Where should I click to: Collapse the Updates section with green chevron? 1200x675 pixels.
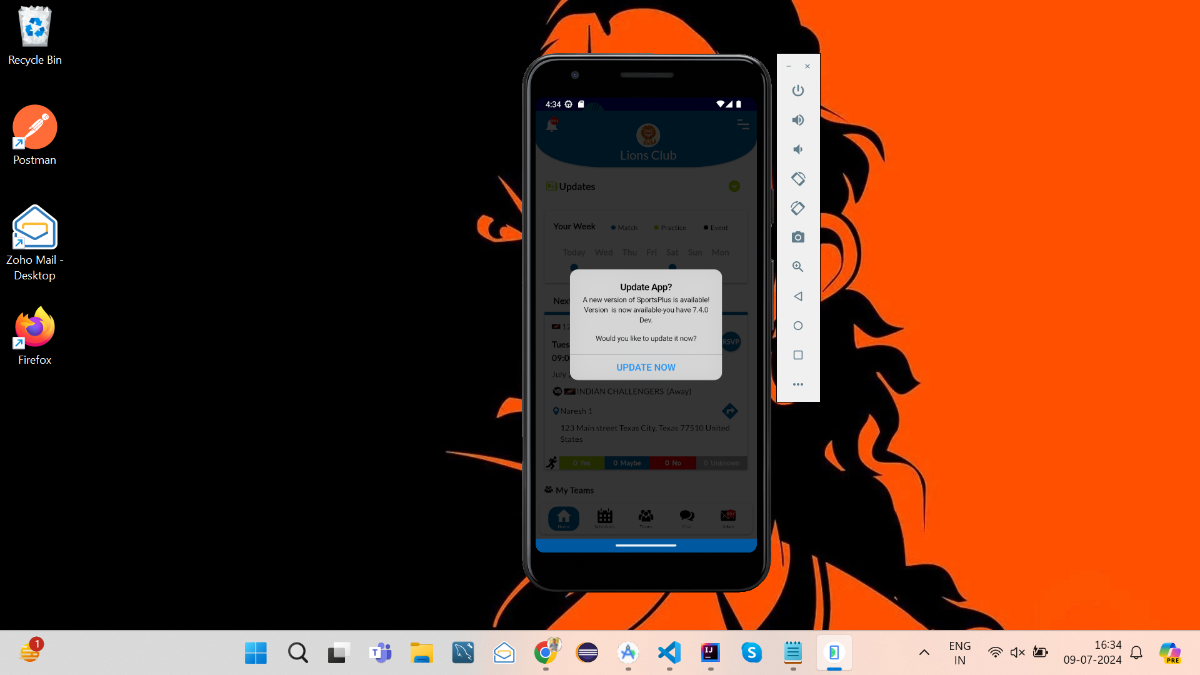[734, 186]
